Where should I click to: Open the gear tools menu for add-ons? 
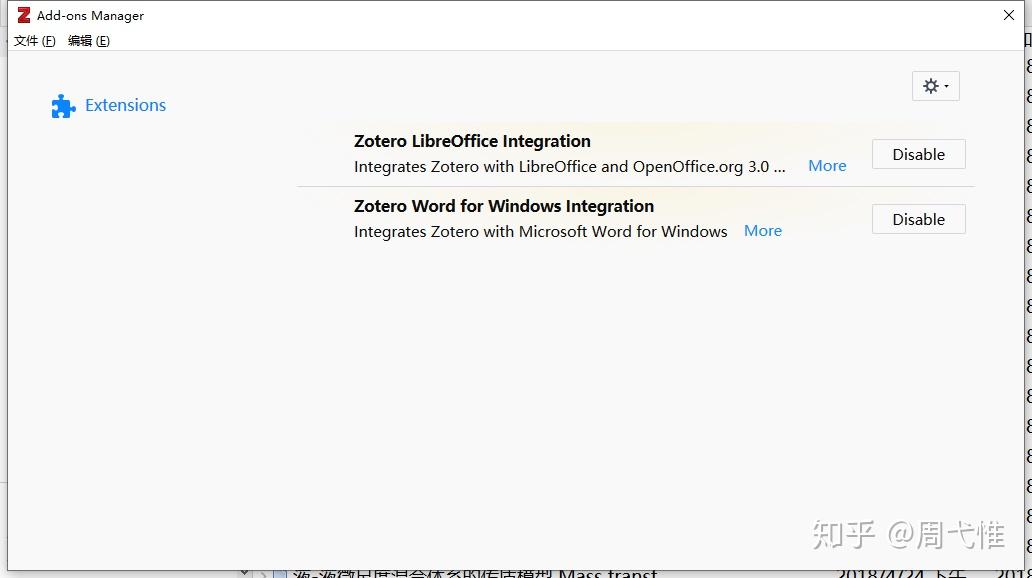[x=935, y=86]
